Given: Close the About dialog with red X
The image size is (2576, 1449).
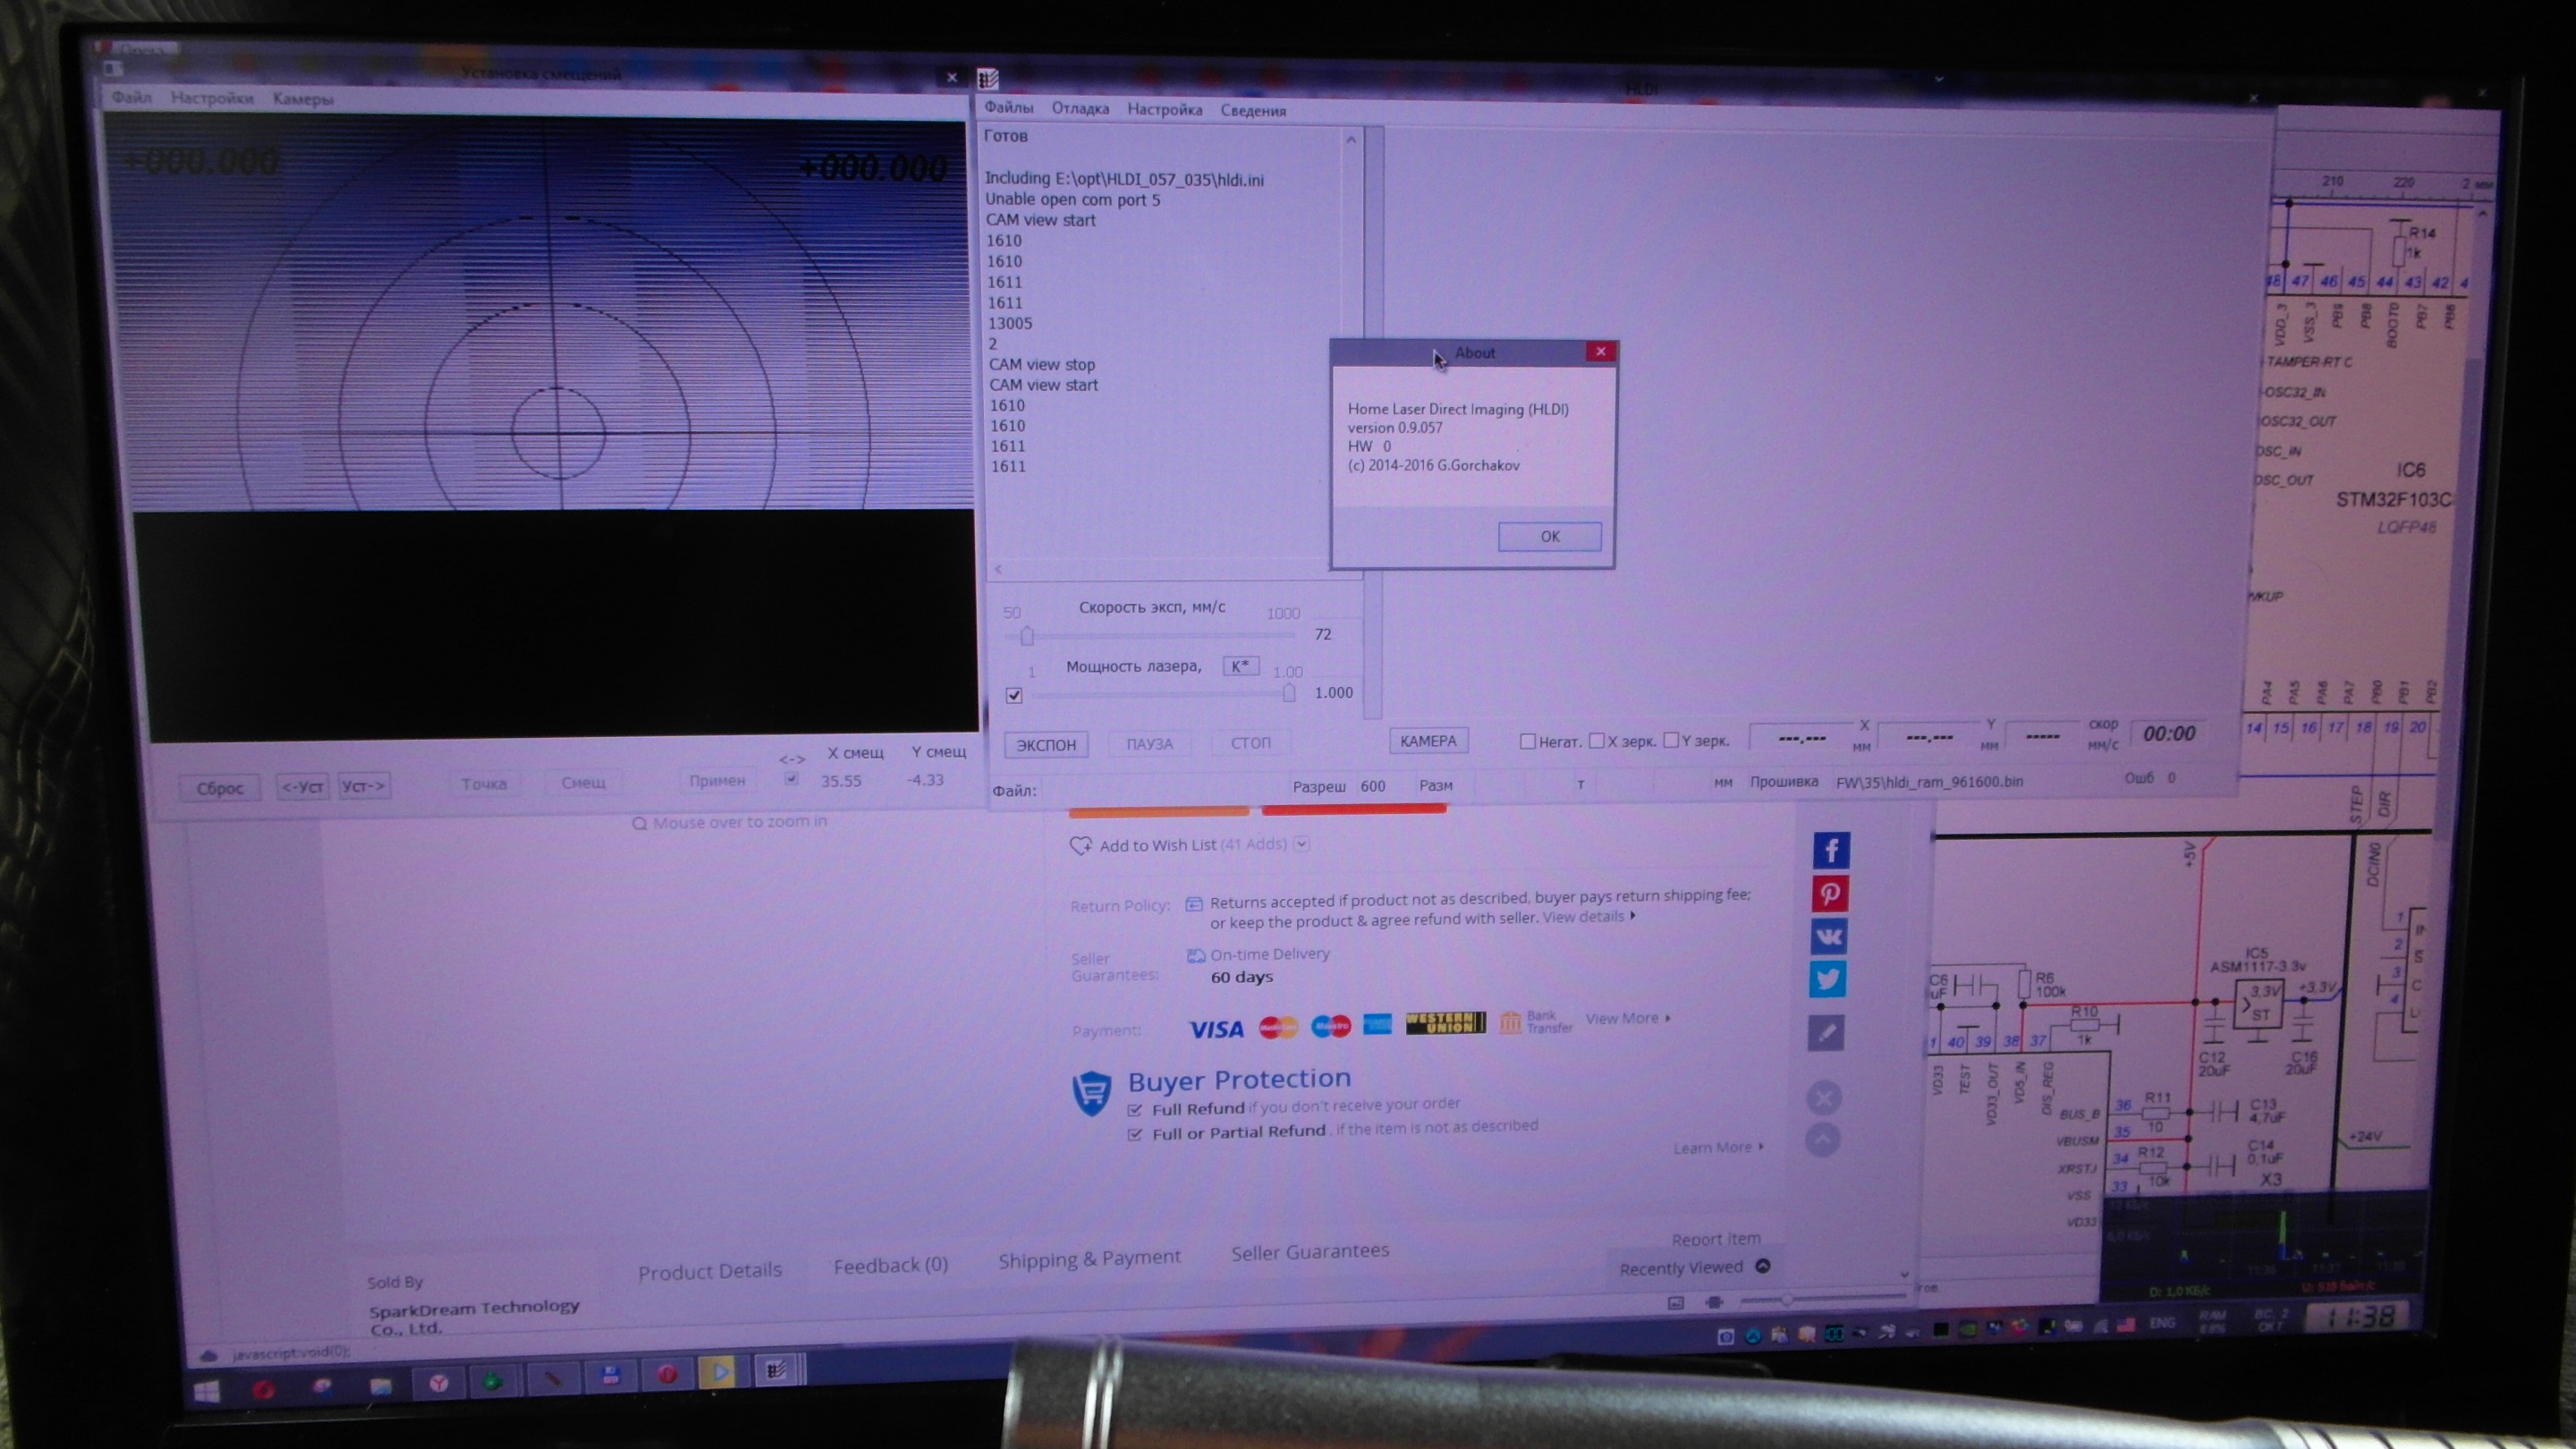Looking at the screenshot, I should point(1600,351).
